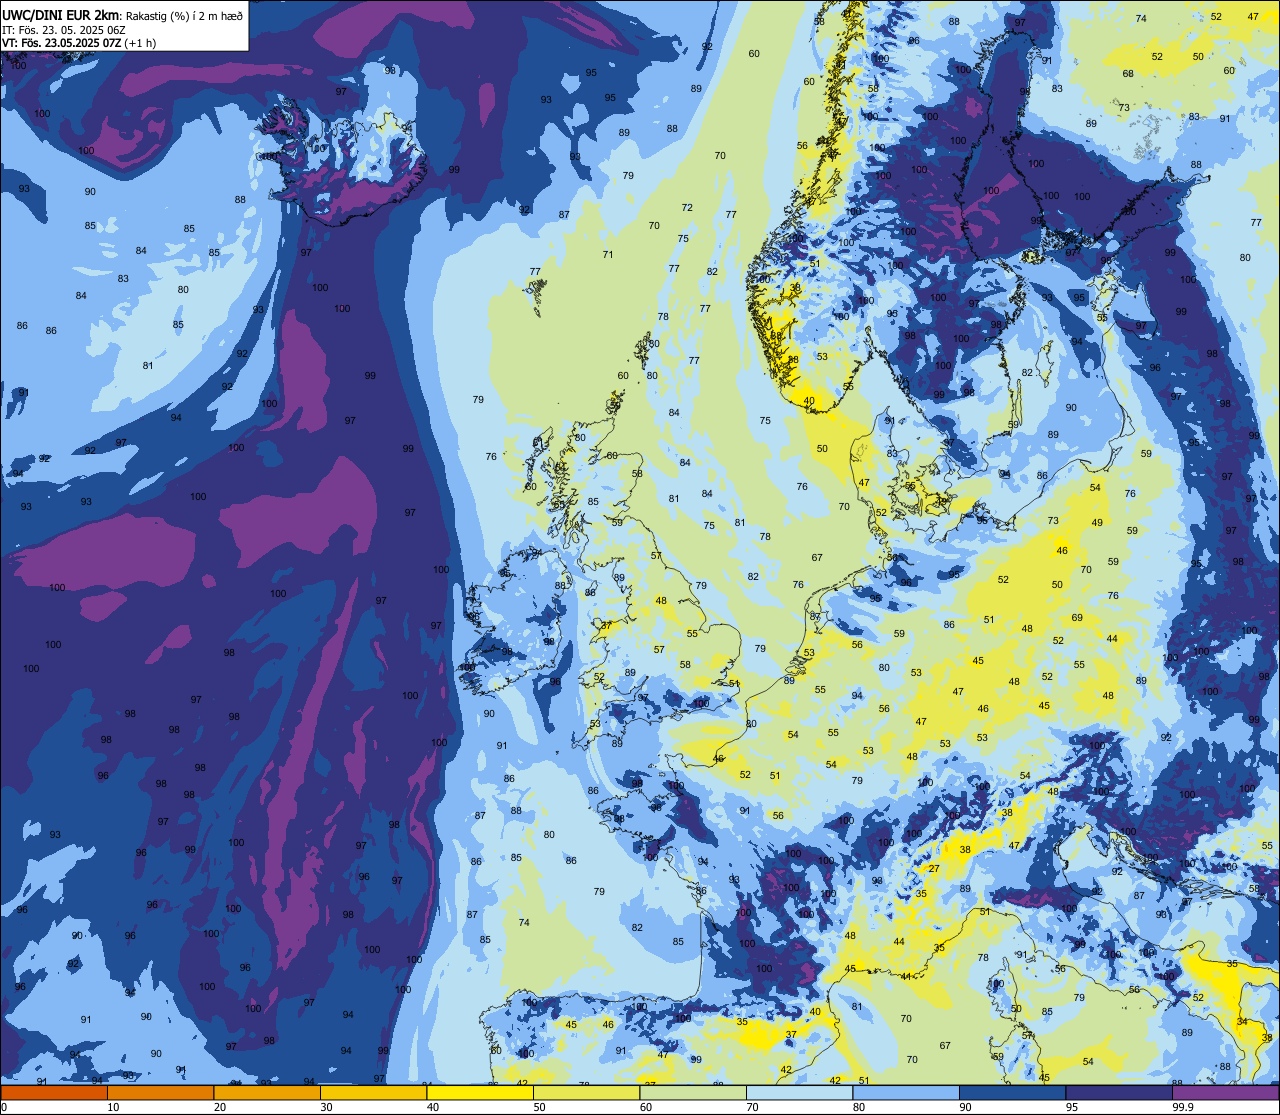Click the 20–30% amber legend swatch
1280x1115 pixels.
click(x=267, y=1093)
